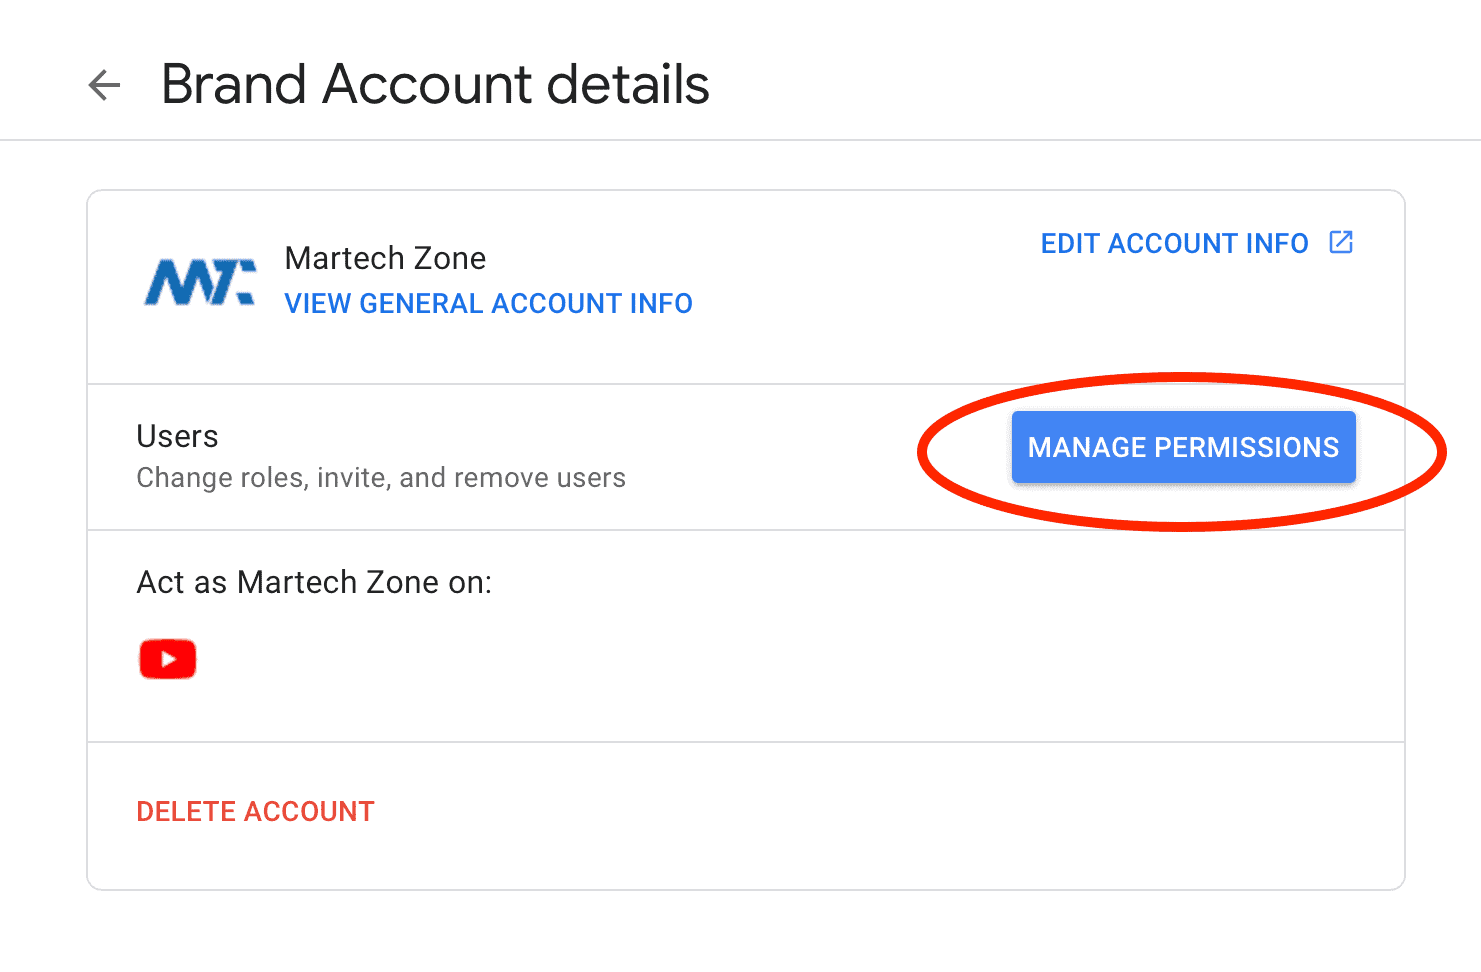The height and width of the screenshot is (972, 1481).
Task: Click the word 'details' in the page title
Action: point(628,85)
